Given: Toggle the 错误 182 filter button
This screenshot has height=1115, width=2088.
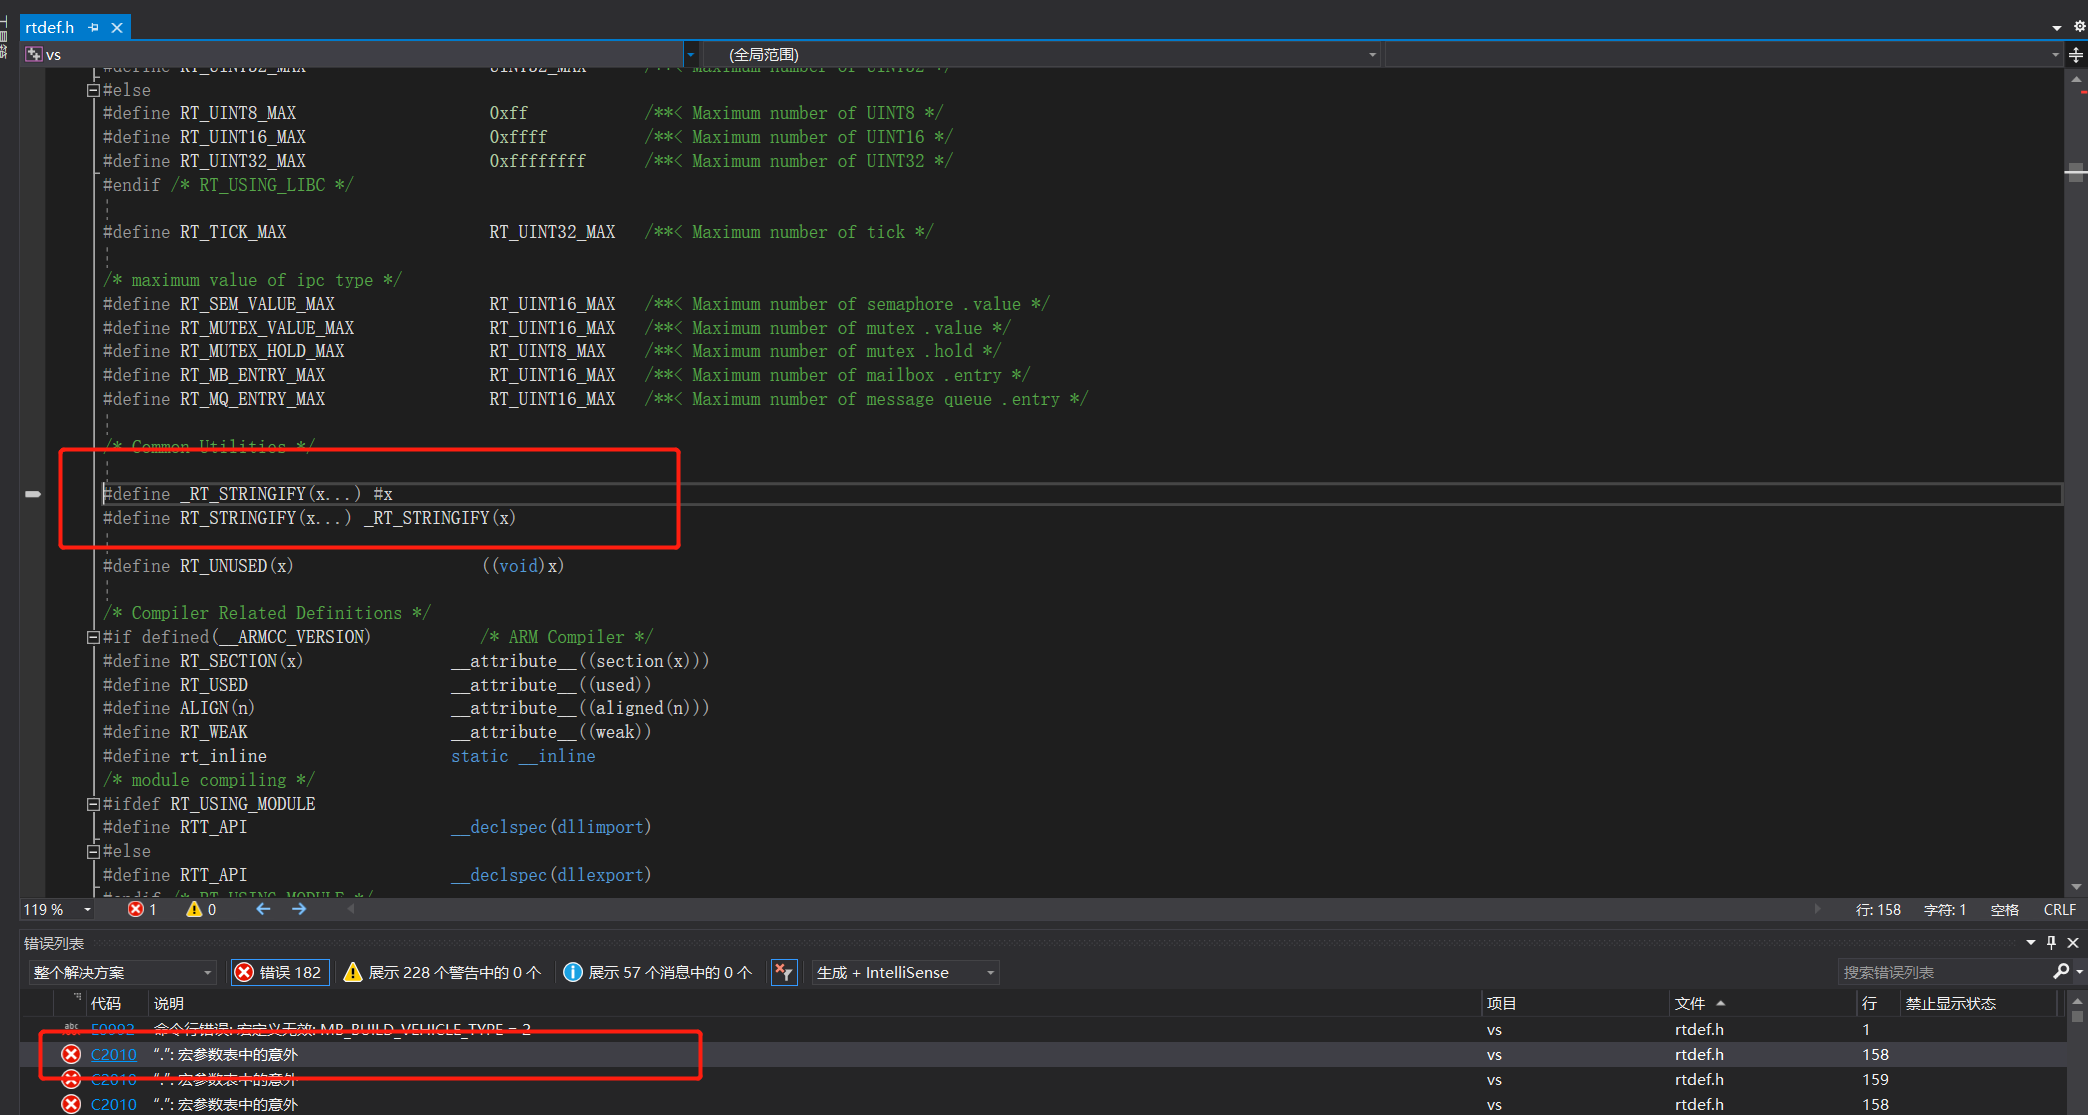Looking at the screenshot, I should click(x=279, y=971).
